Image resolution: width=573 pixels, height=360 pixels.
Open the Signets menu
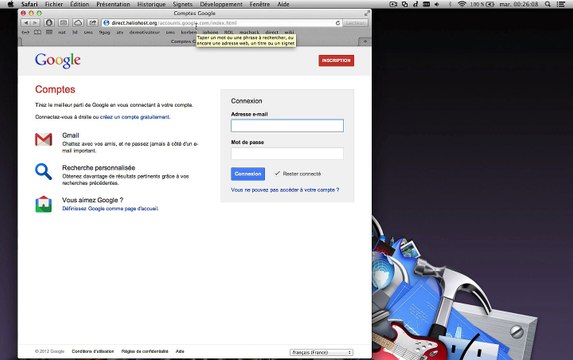pos(183,4)
